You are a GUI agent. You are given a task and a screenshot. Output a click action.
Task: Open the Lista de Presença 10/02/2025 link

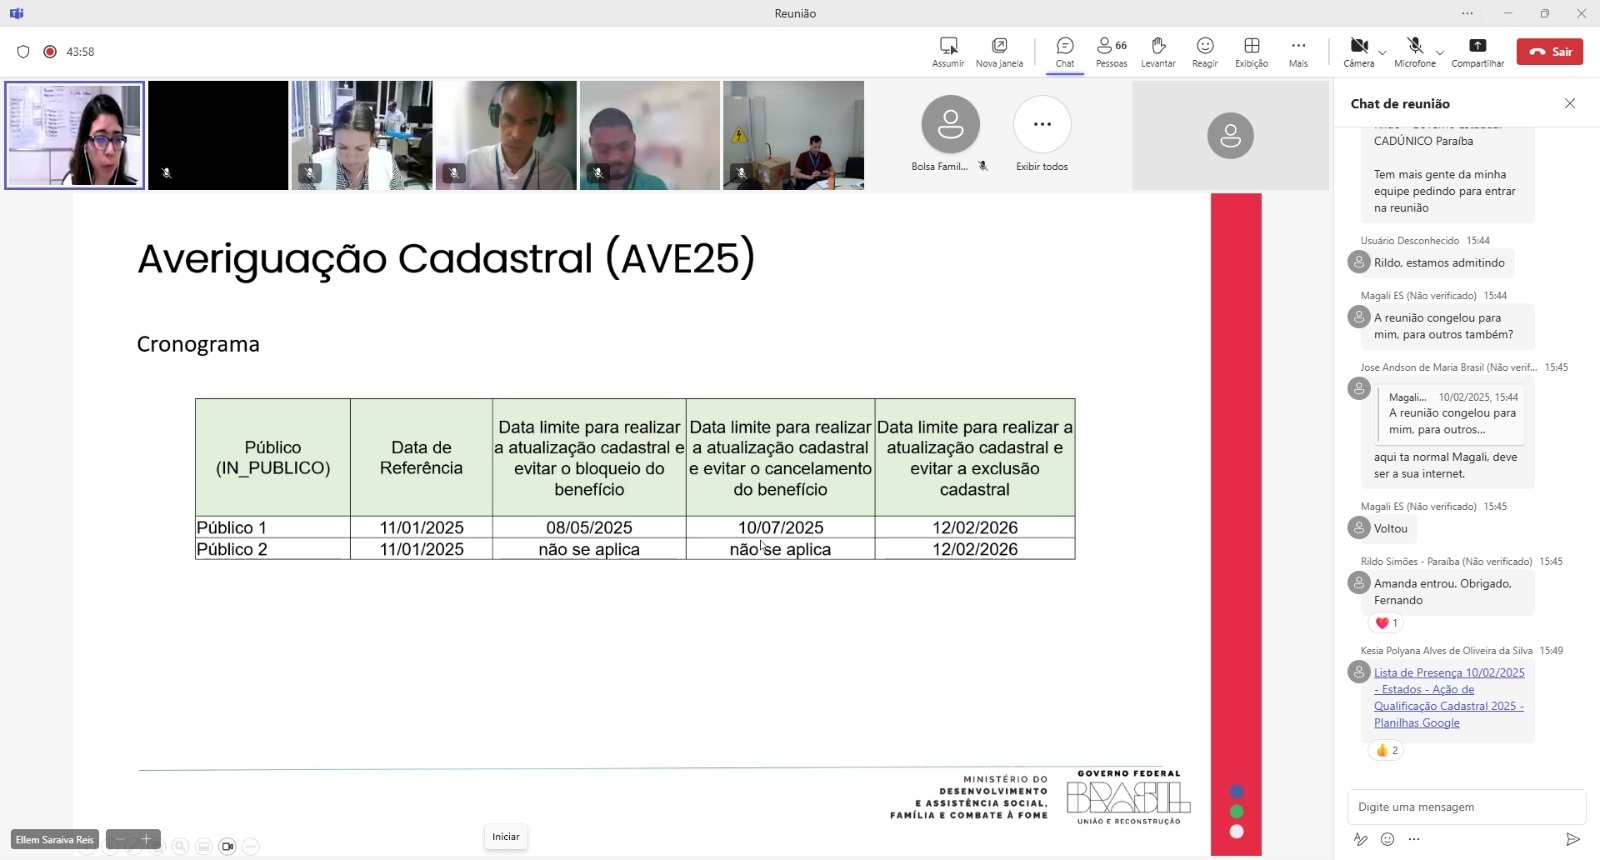click(1448, 673)
